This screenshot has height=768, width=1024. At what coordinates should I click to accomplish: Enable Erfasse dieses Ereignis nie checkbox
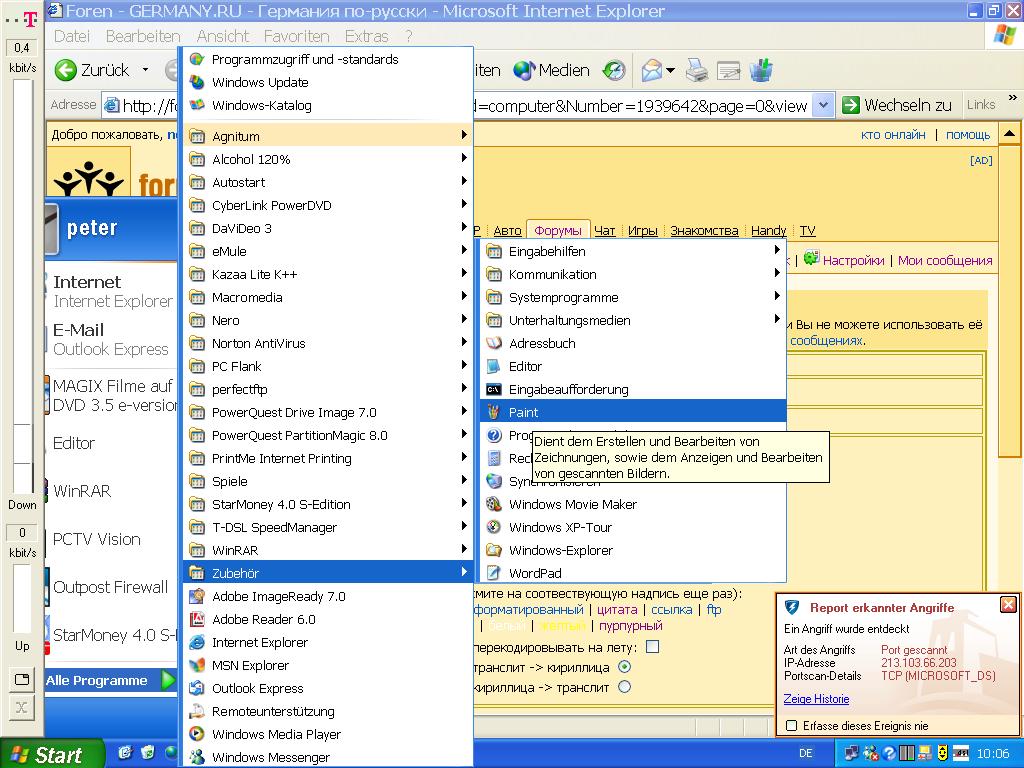(x=792, y=726)
